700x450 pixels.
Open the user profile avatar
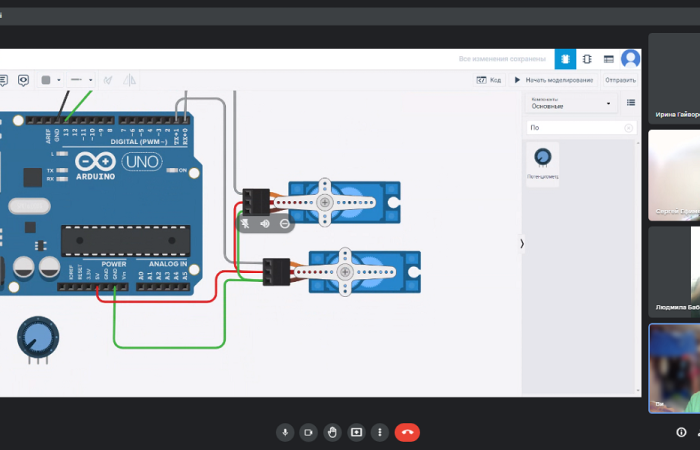tap(630, 59)
